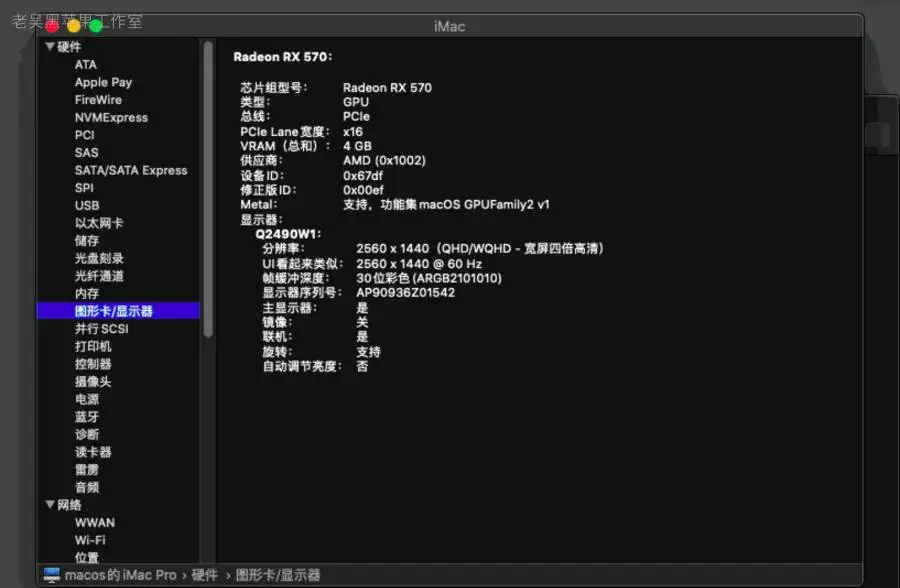
Task: Choose the 读卡器 entry
Action: [x=93, y=452]
